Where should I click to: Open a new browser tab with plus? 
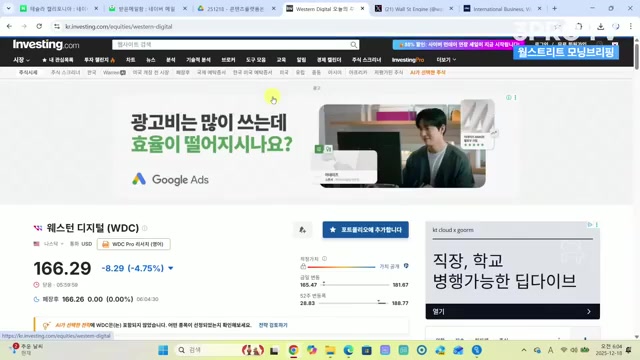pos(554,9)
